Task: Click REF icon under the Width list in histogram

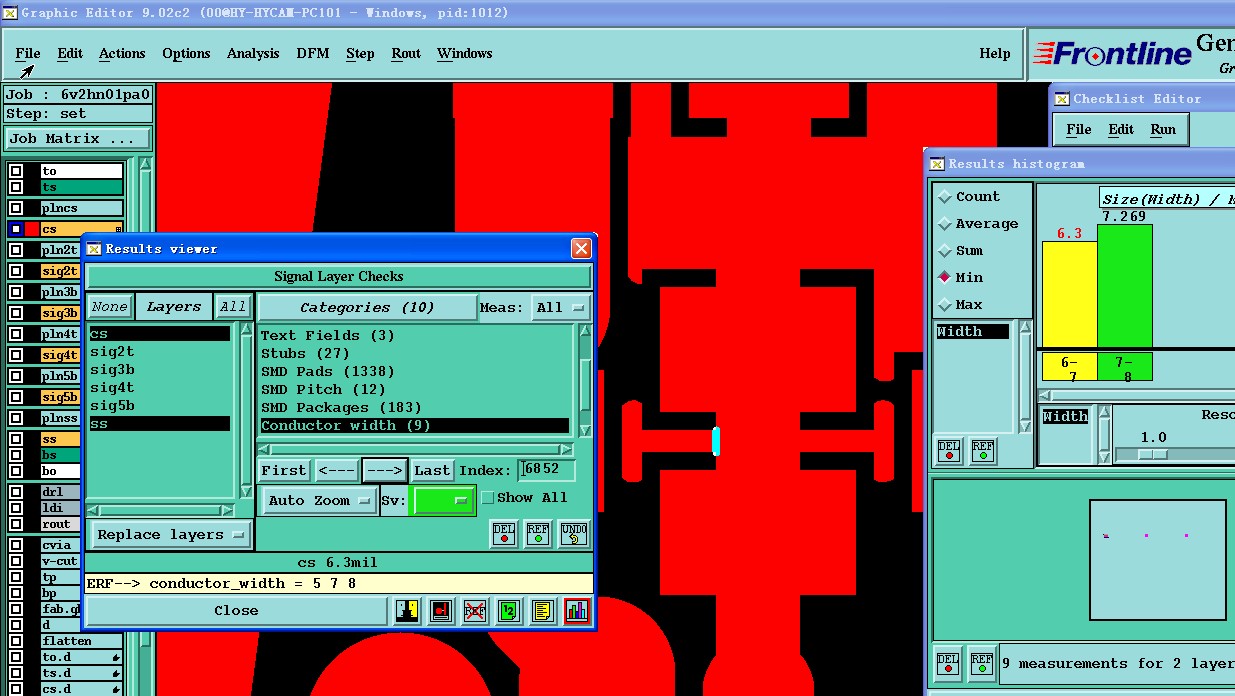Action: (x=983, y=451)
